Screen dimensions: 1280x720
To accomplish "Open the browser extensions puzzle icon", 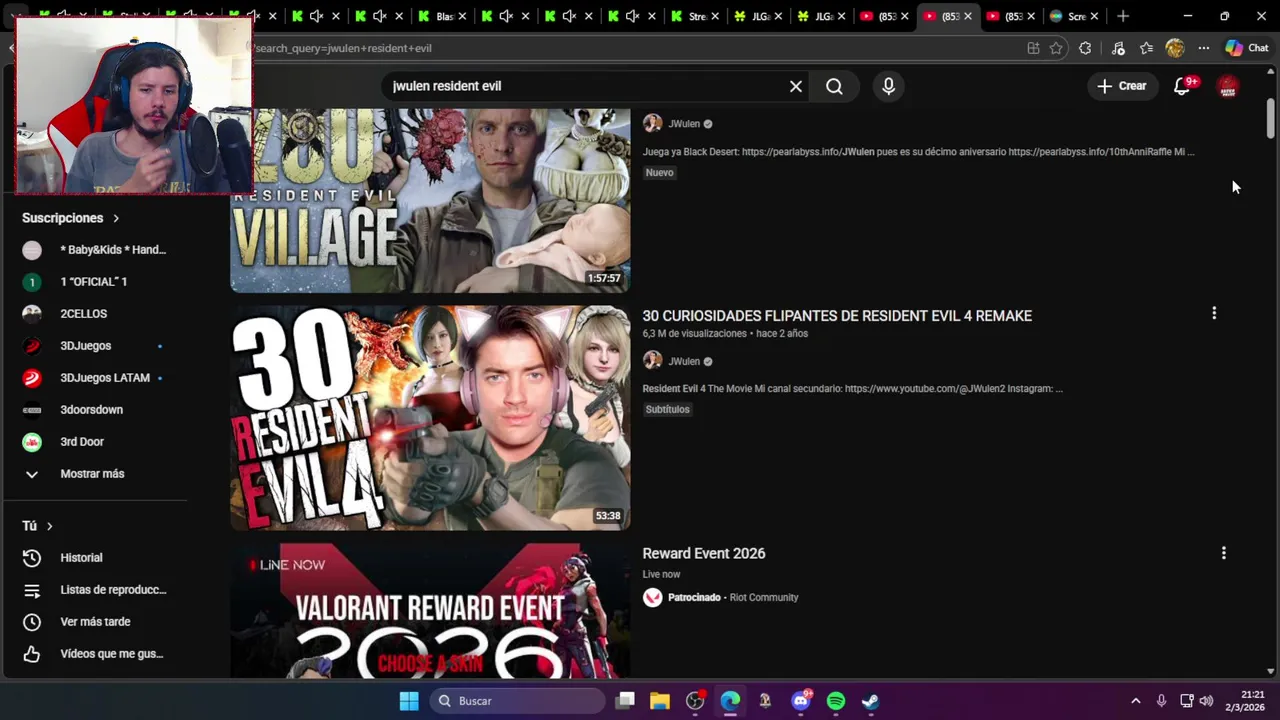I will [1085, 48].
